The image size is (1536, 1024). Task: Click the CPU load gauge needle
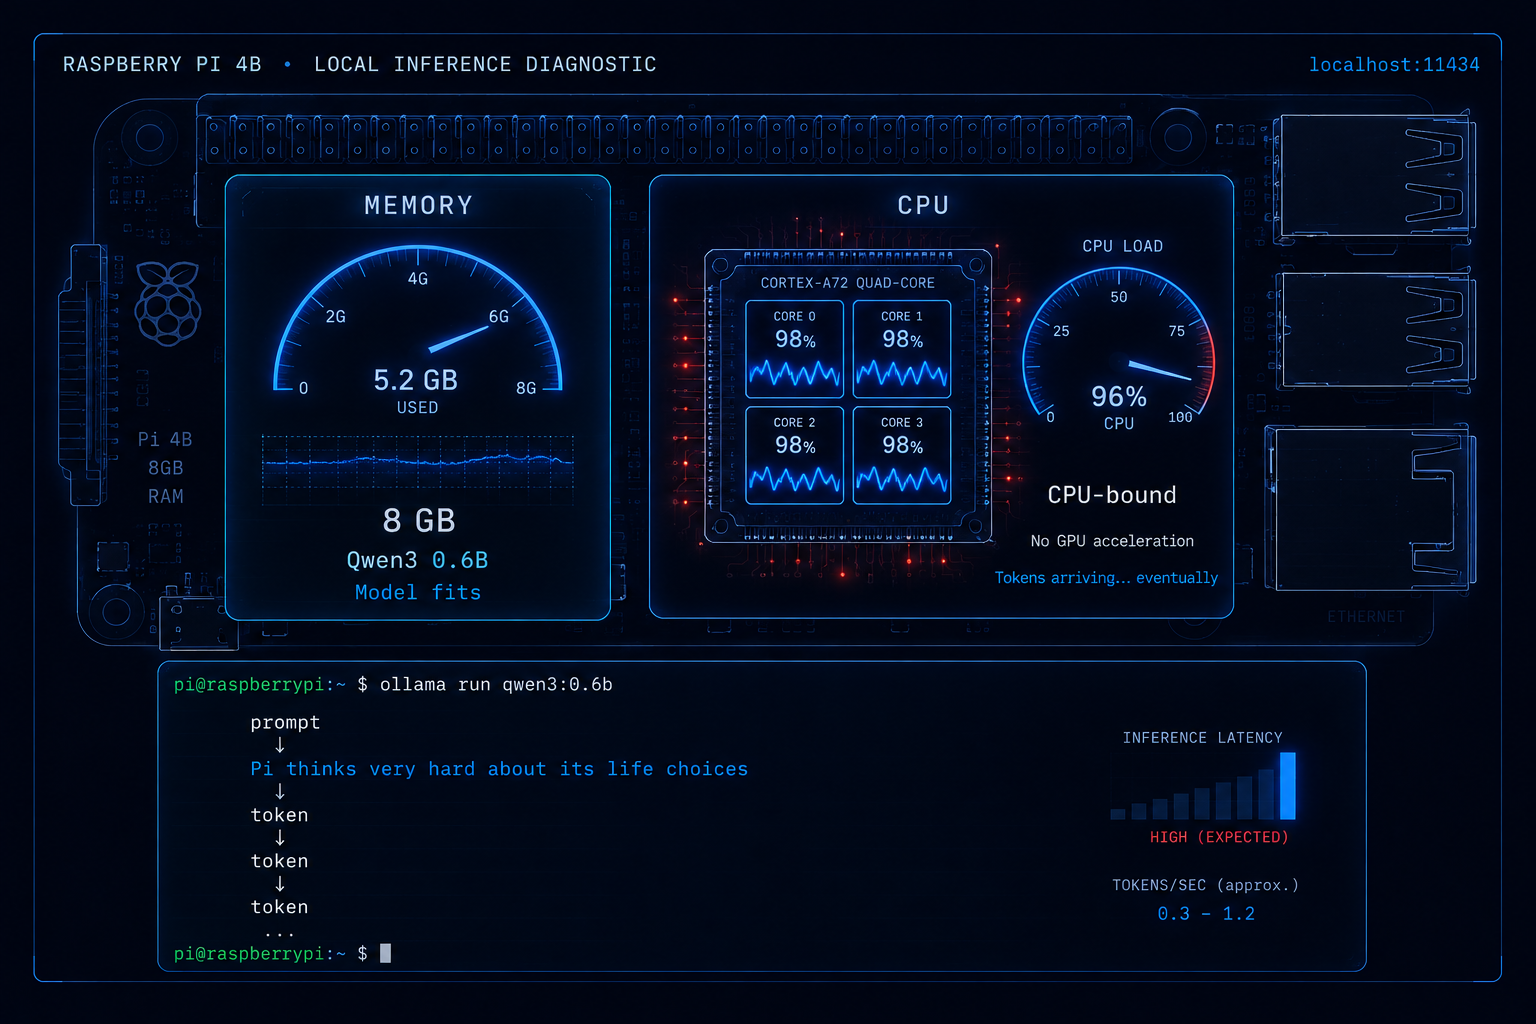click(x=1159, y=370)
